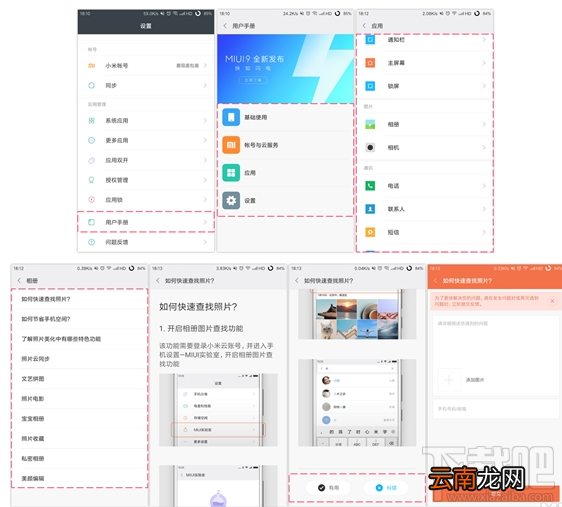Open topic 照片收藏

point(79,439)
